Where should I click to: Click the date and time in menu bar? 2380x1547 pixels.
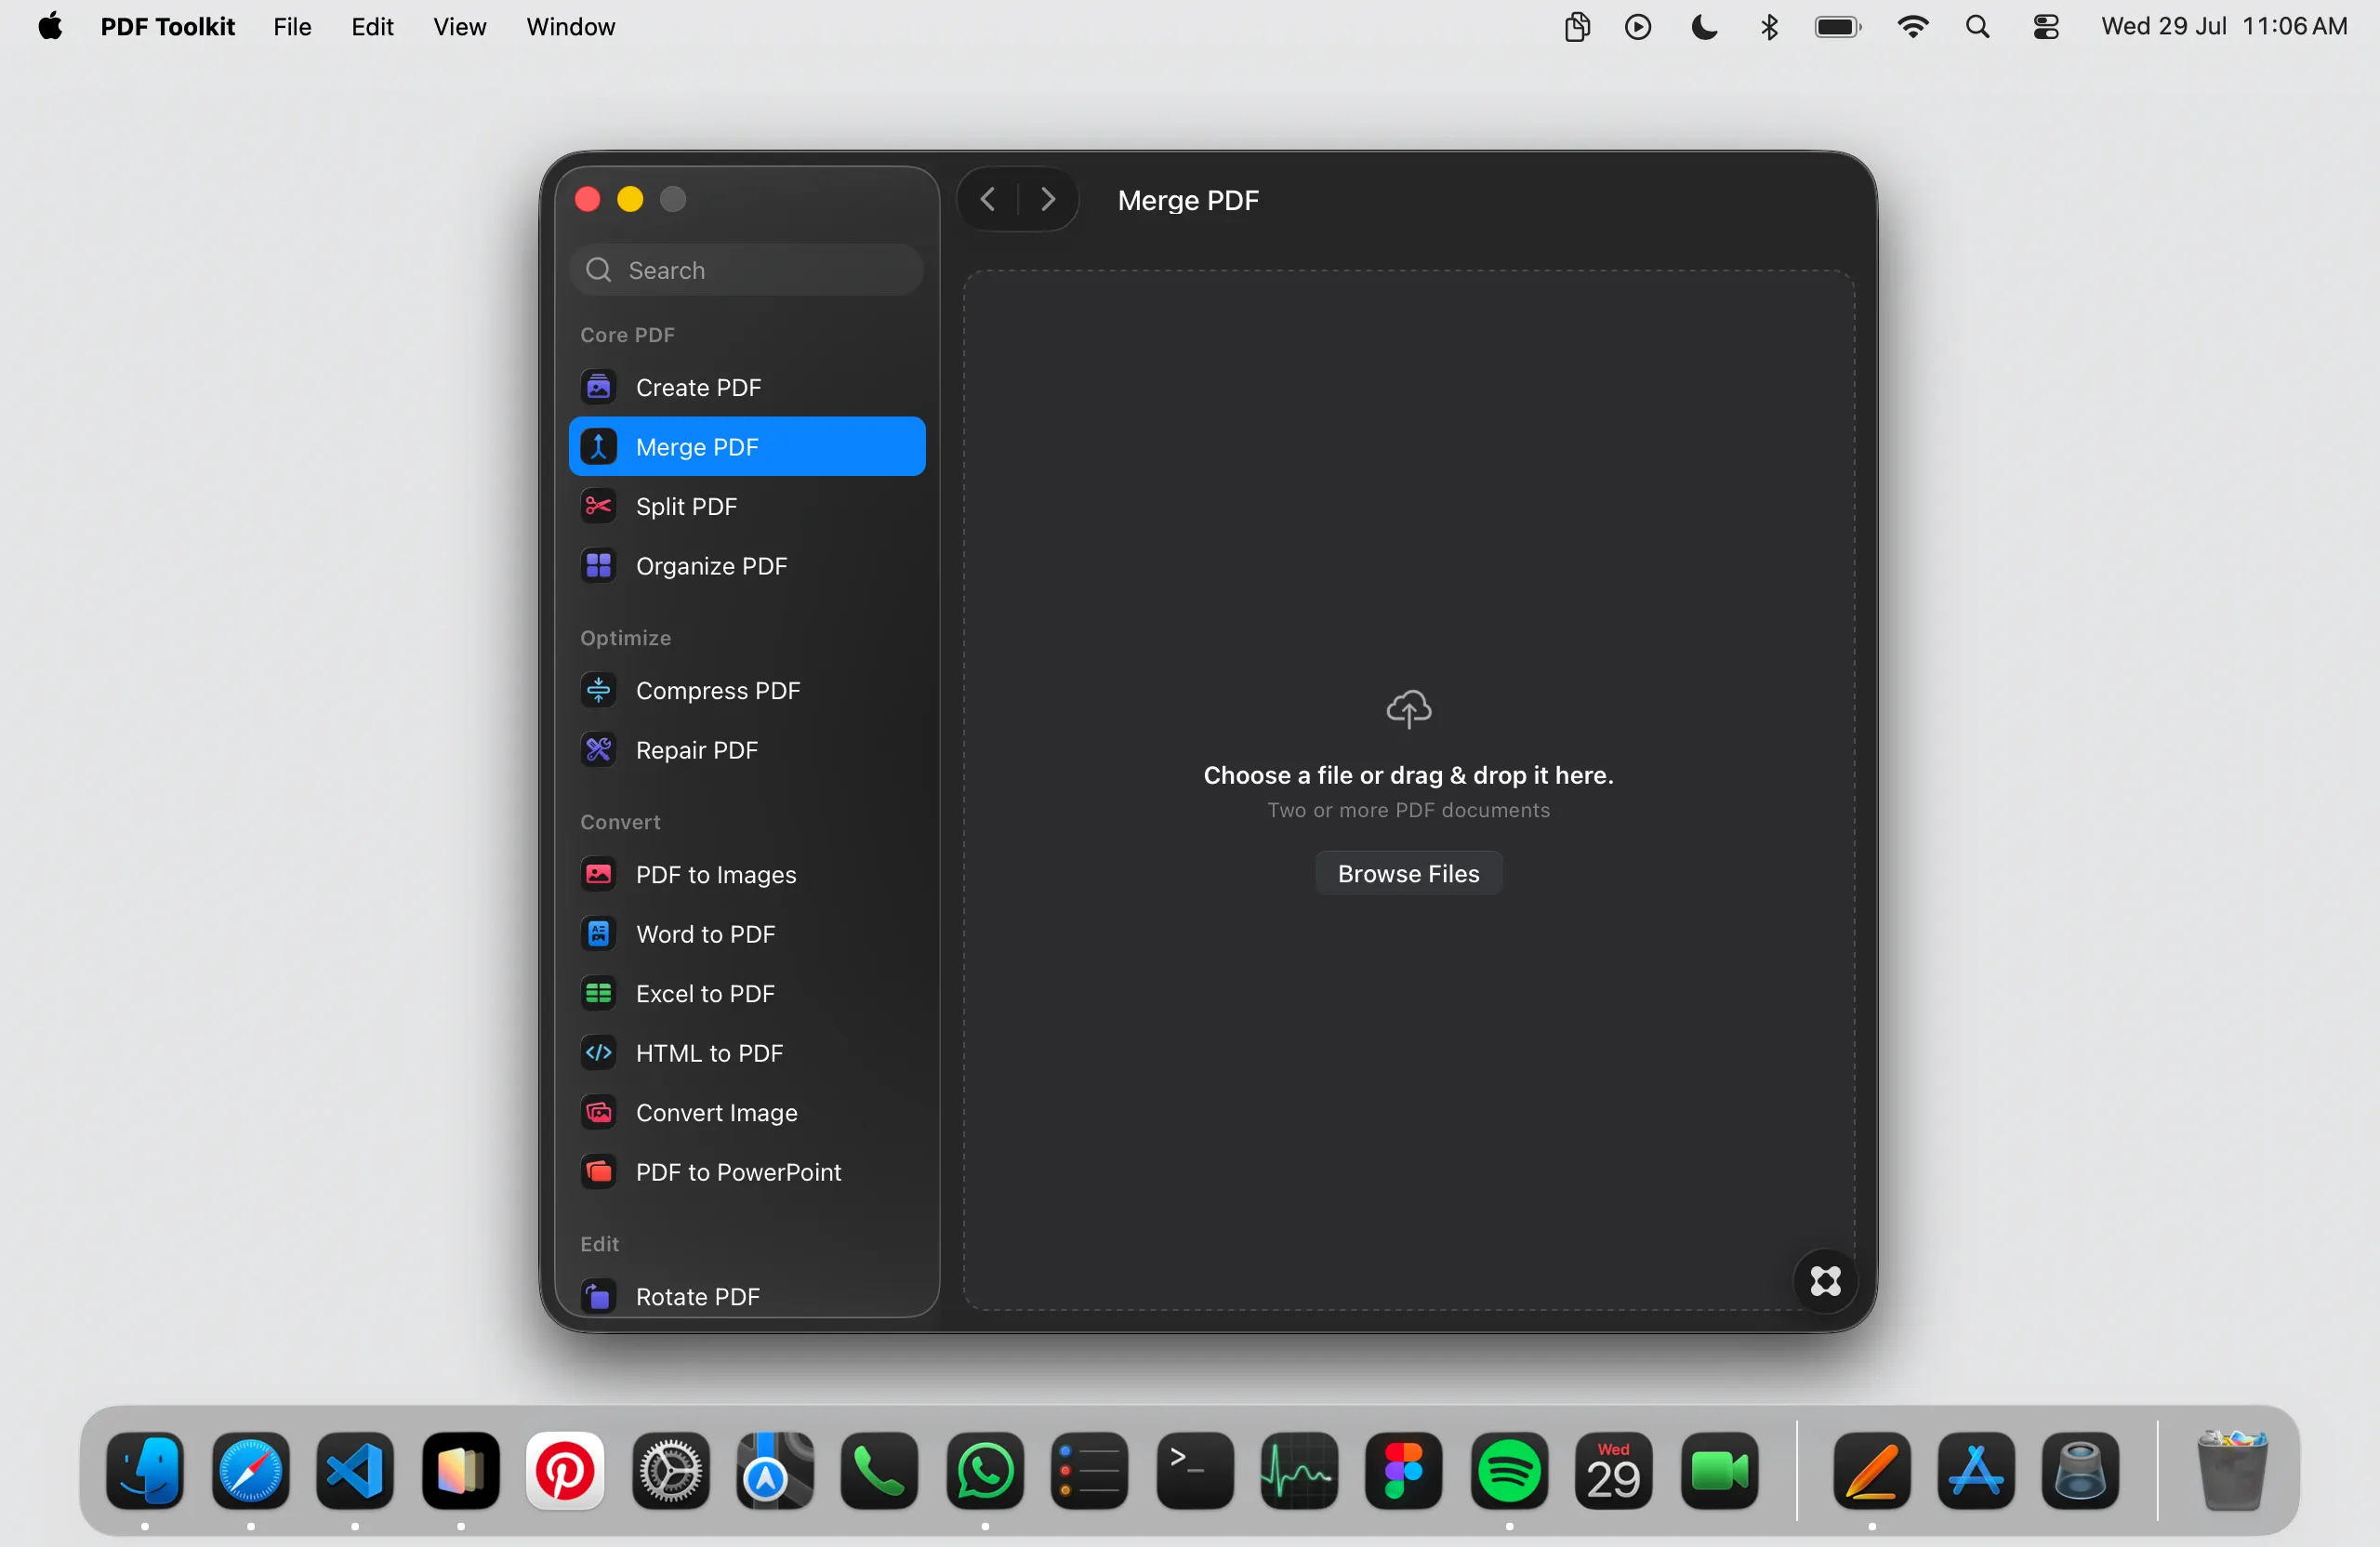coord(2223,27)
